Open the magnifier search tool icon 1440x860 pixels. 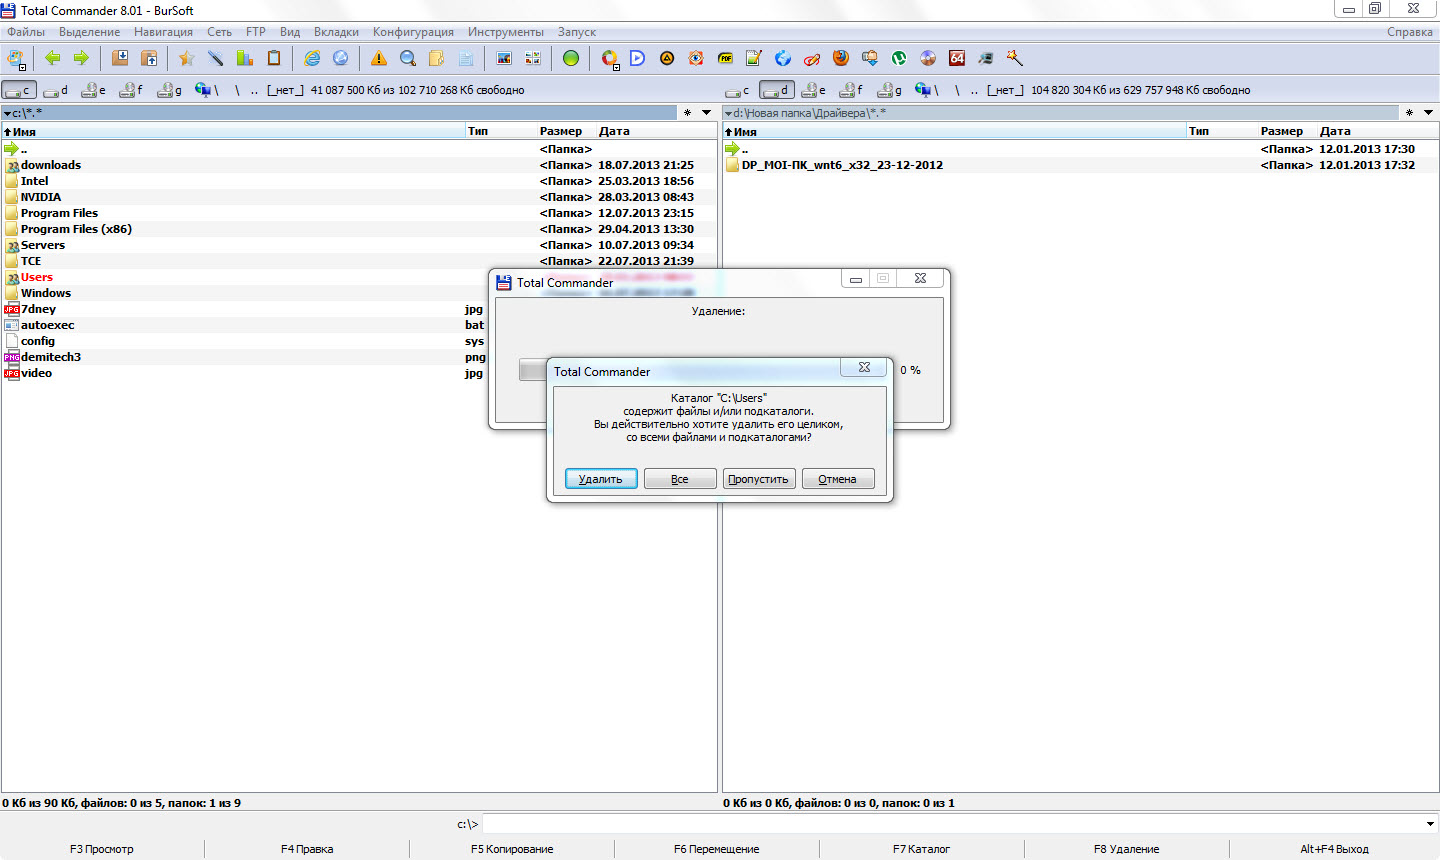408,58
